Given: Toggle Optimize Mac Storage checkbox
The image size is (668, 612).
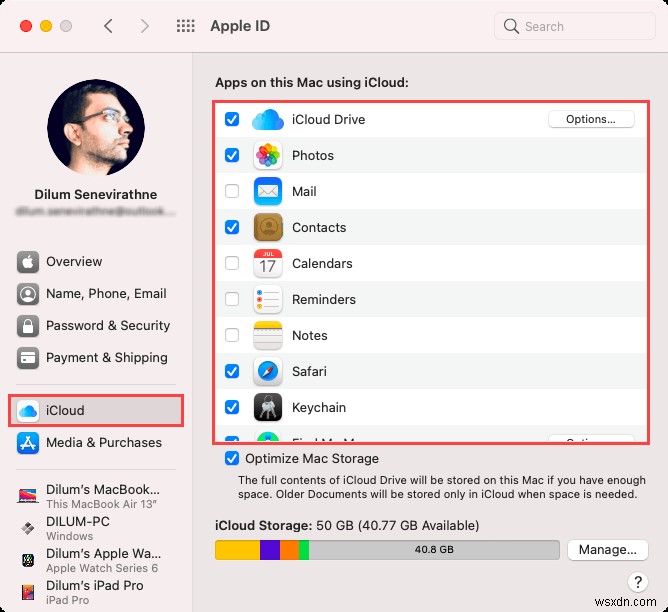Looking at the screenshot, I should tap(232, 458).
